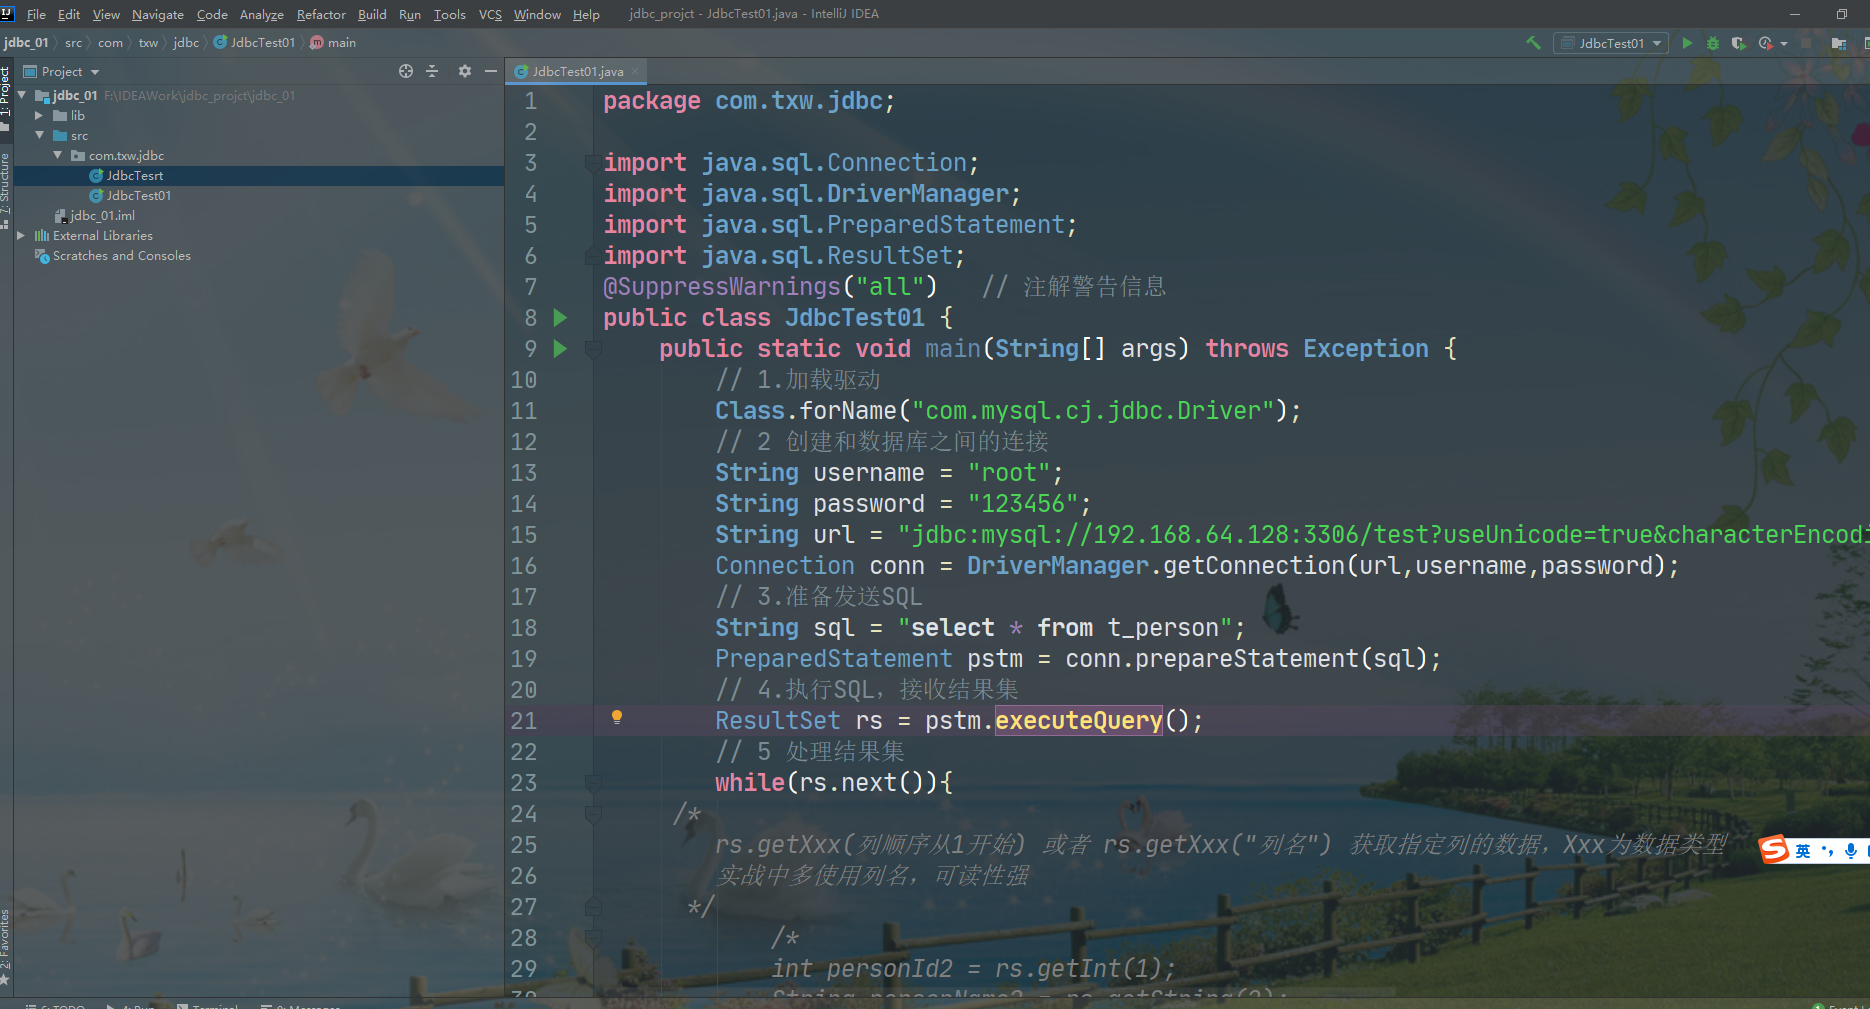The image size is (1870, 1009).
Task: Open the Tools menu
Action: (x=449, y=14)
